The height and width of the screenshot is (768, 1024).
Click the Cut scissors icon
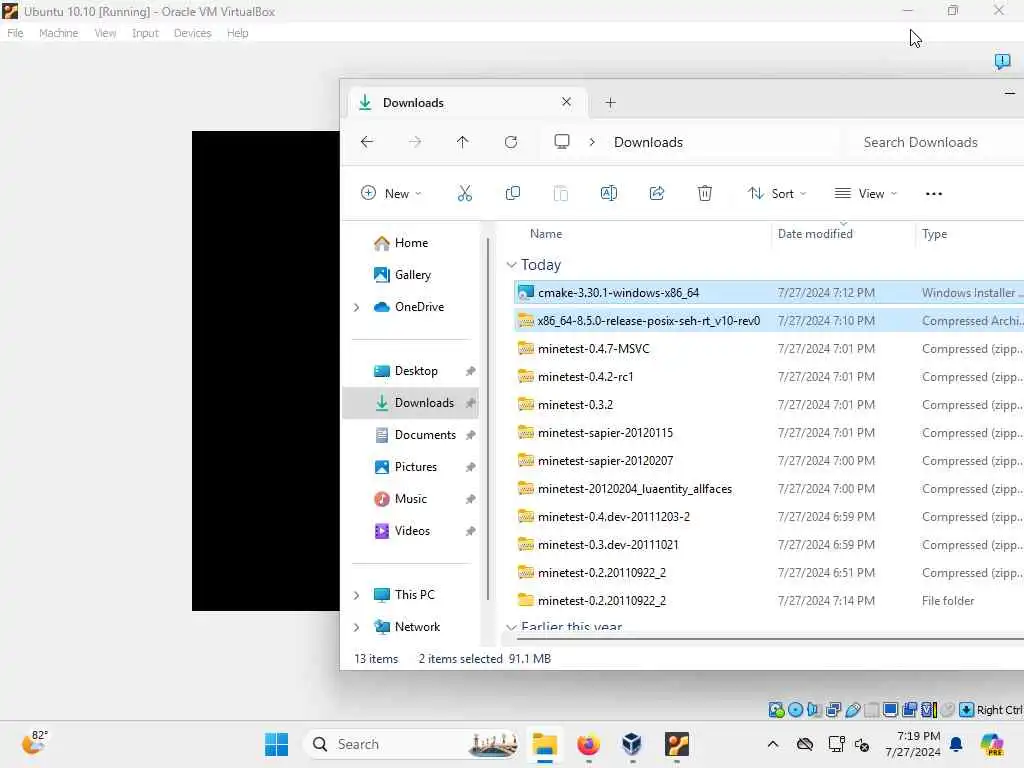pos(464,193)
